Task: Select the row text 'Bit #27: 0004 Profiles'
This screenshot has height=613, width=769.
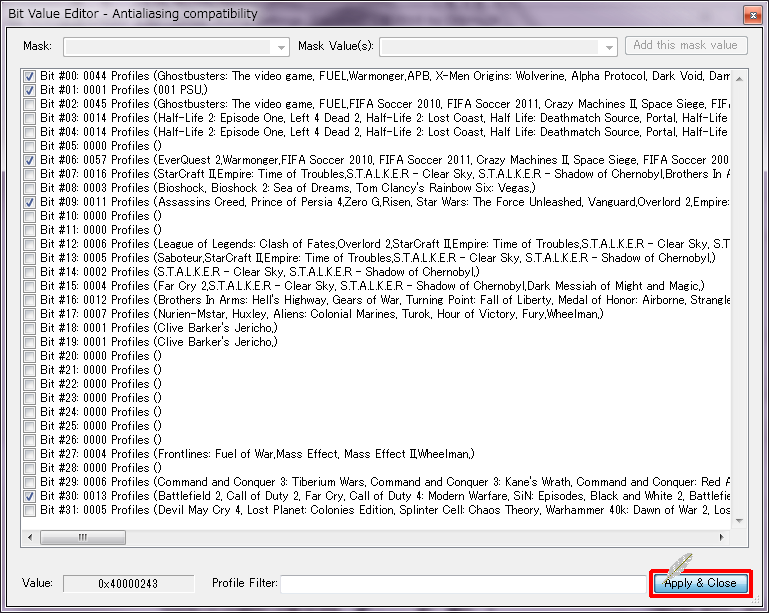Action: pyautogui.click(x=95, y=455)
